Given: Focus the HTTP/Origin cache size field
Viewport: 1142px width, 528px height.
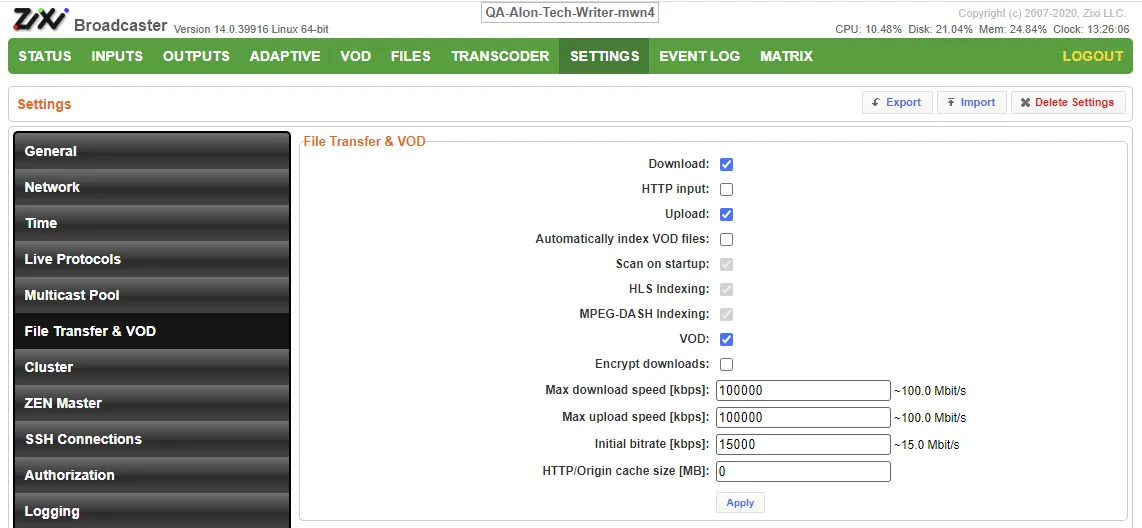Looking at the screenshot, I should [803, 471].
